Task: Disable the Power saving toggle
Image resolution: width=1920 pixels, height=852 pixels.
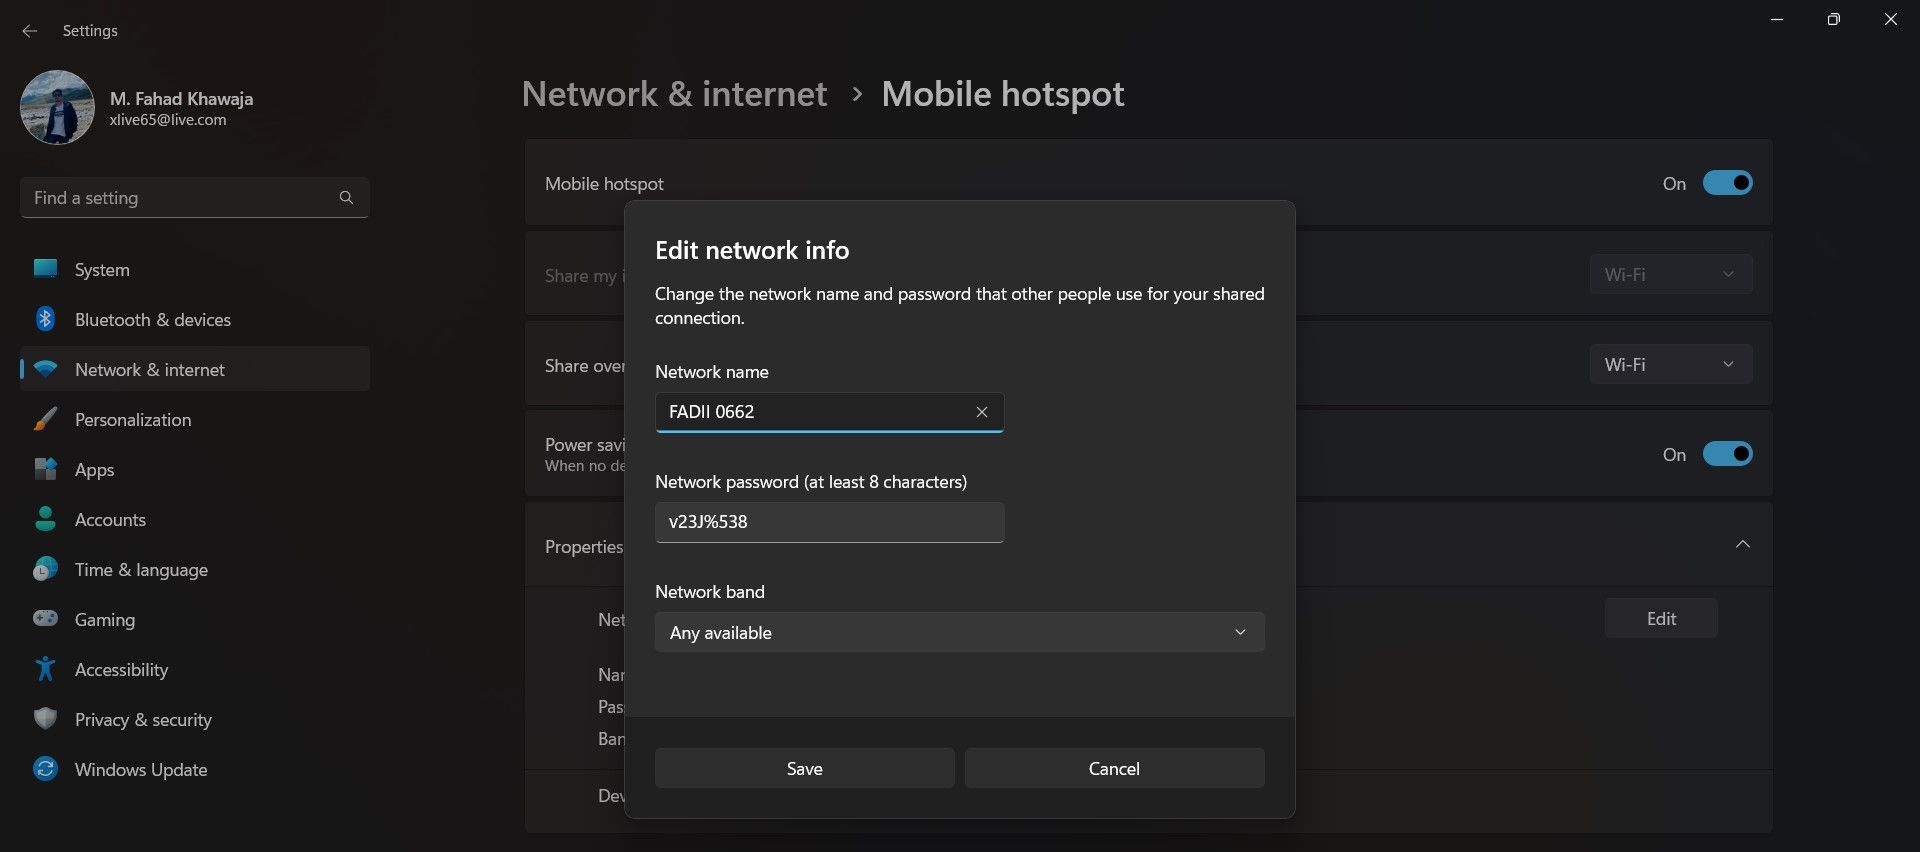Action: tap(1727, 453)
